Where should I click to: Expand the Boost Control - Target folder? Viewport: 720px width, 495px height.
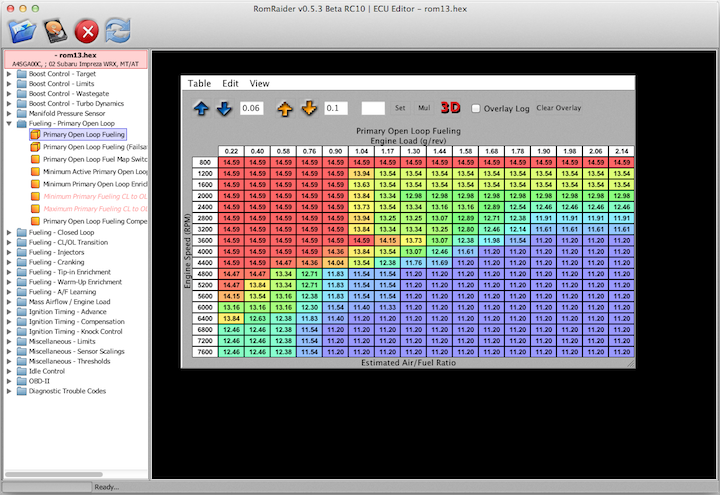coord(9,74)
